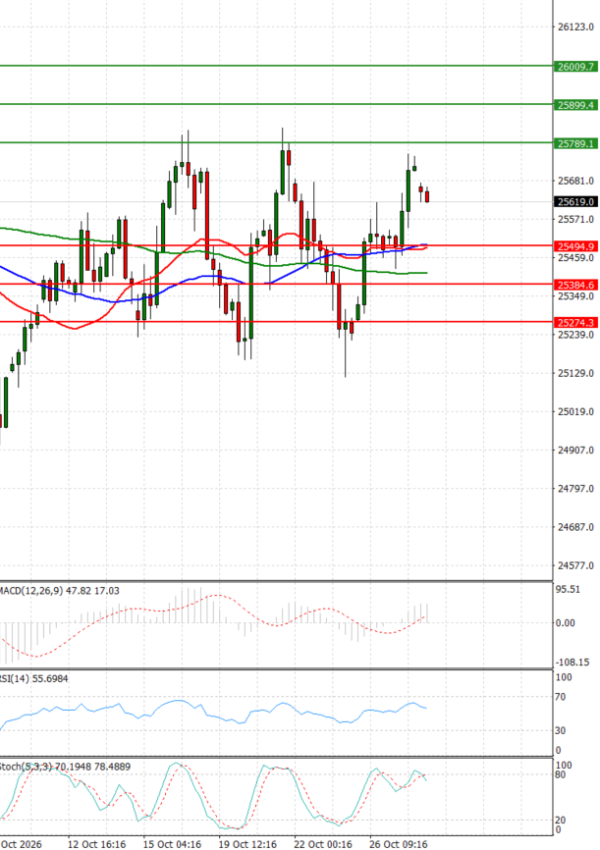Viewport: 600px width, 850px height.
Task: Click the 24797.0 price axis value
Action: click(576, 489)
